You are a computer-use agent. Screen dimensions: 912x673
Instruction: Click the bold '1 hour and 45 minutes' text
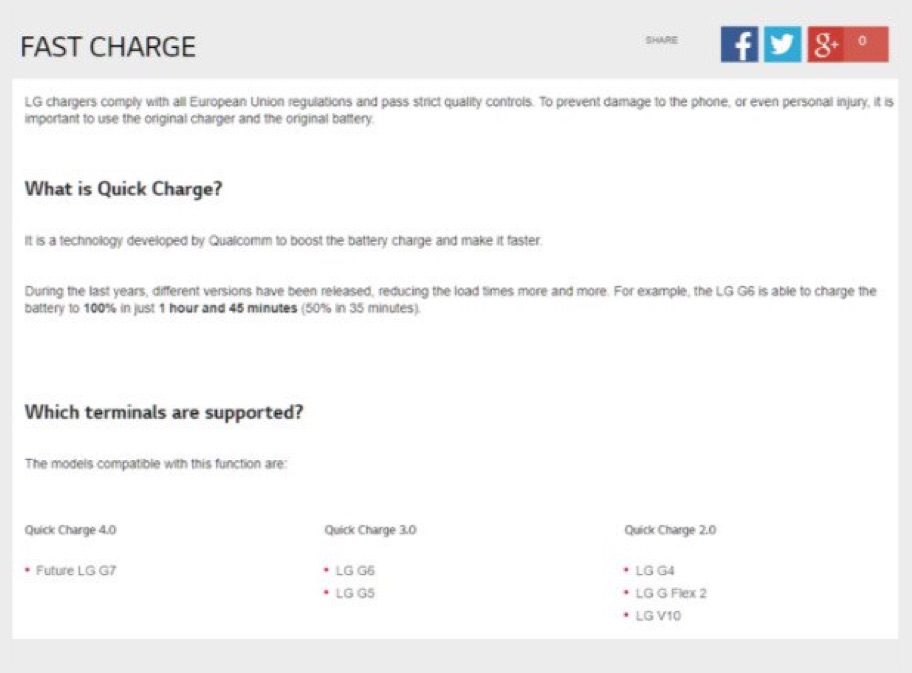coord(228,309)
